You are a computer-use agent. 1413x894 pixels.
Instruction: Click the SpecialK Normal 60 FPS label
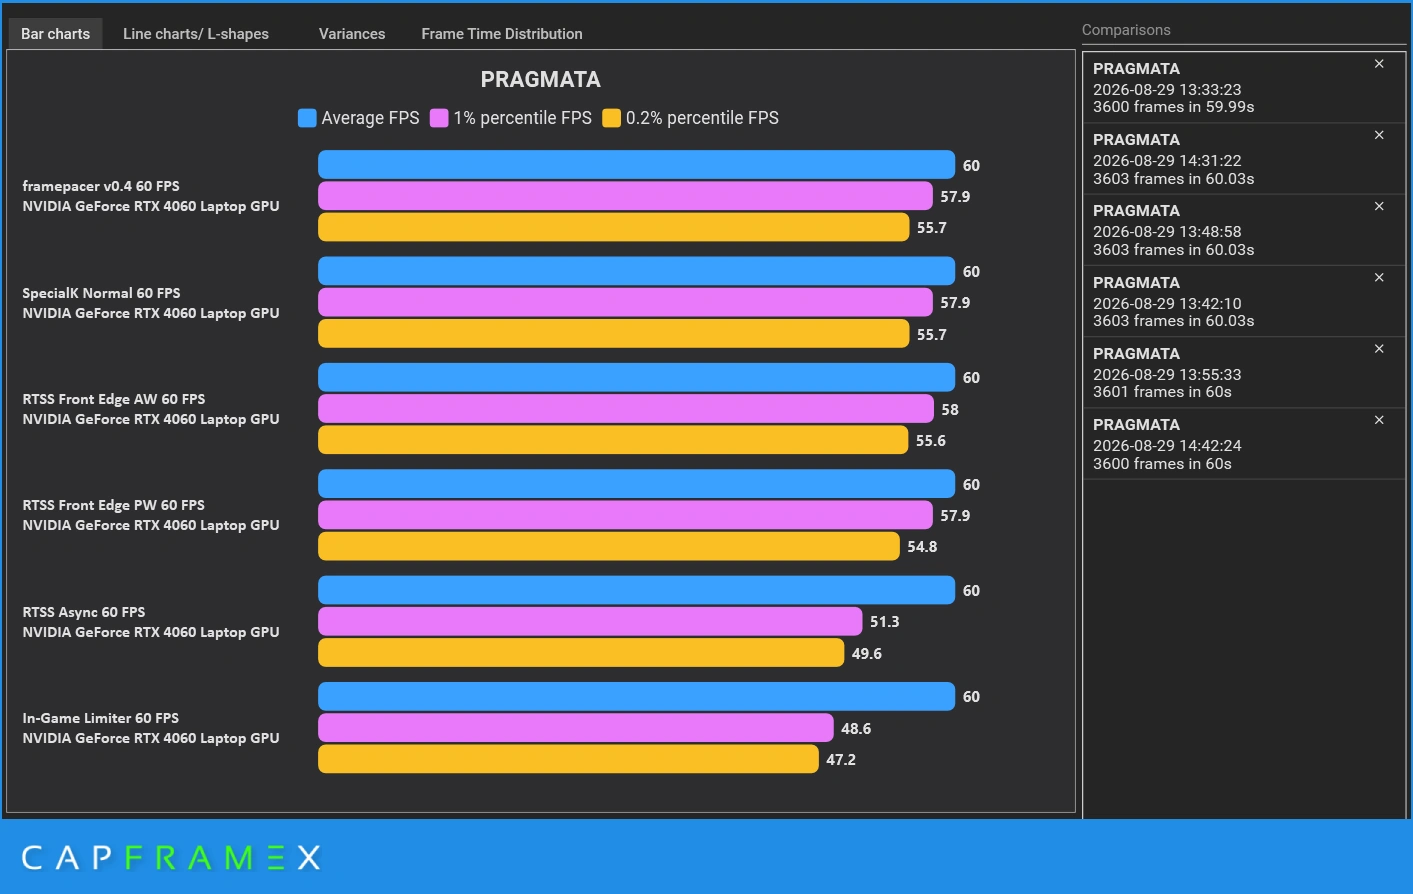101,293
